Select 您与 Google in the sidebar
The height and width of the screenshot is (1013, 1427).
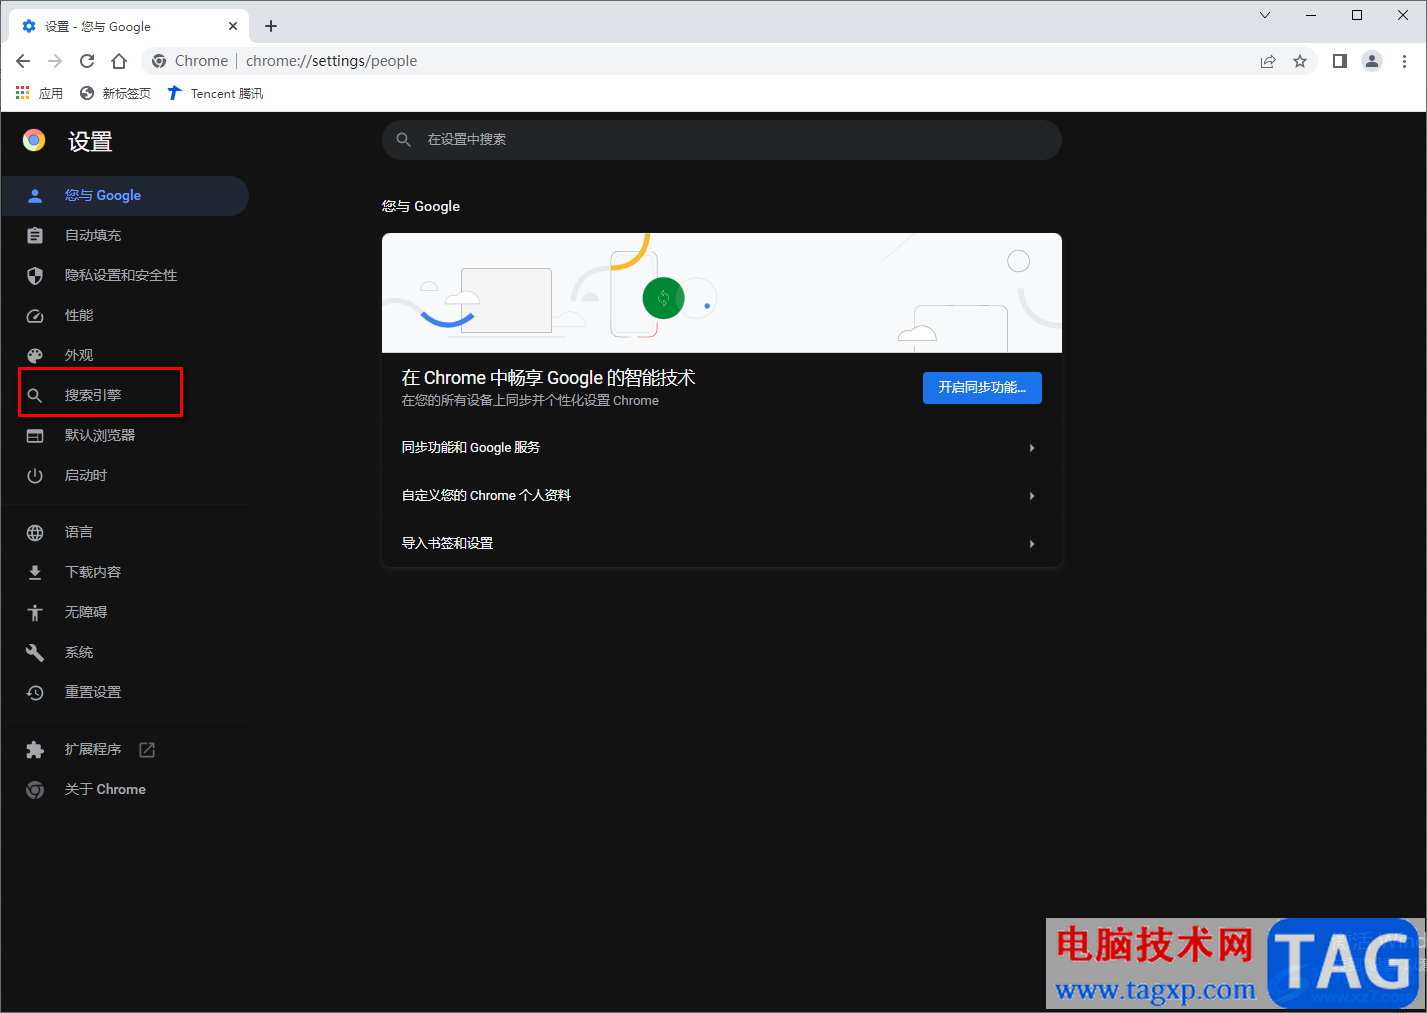point(124,195)
